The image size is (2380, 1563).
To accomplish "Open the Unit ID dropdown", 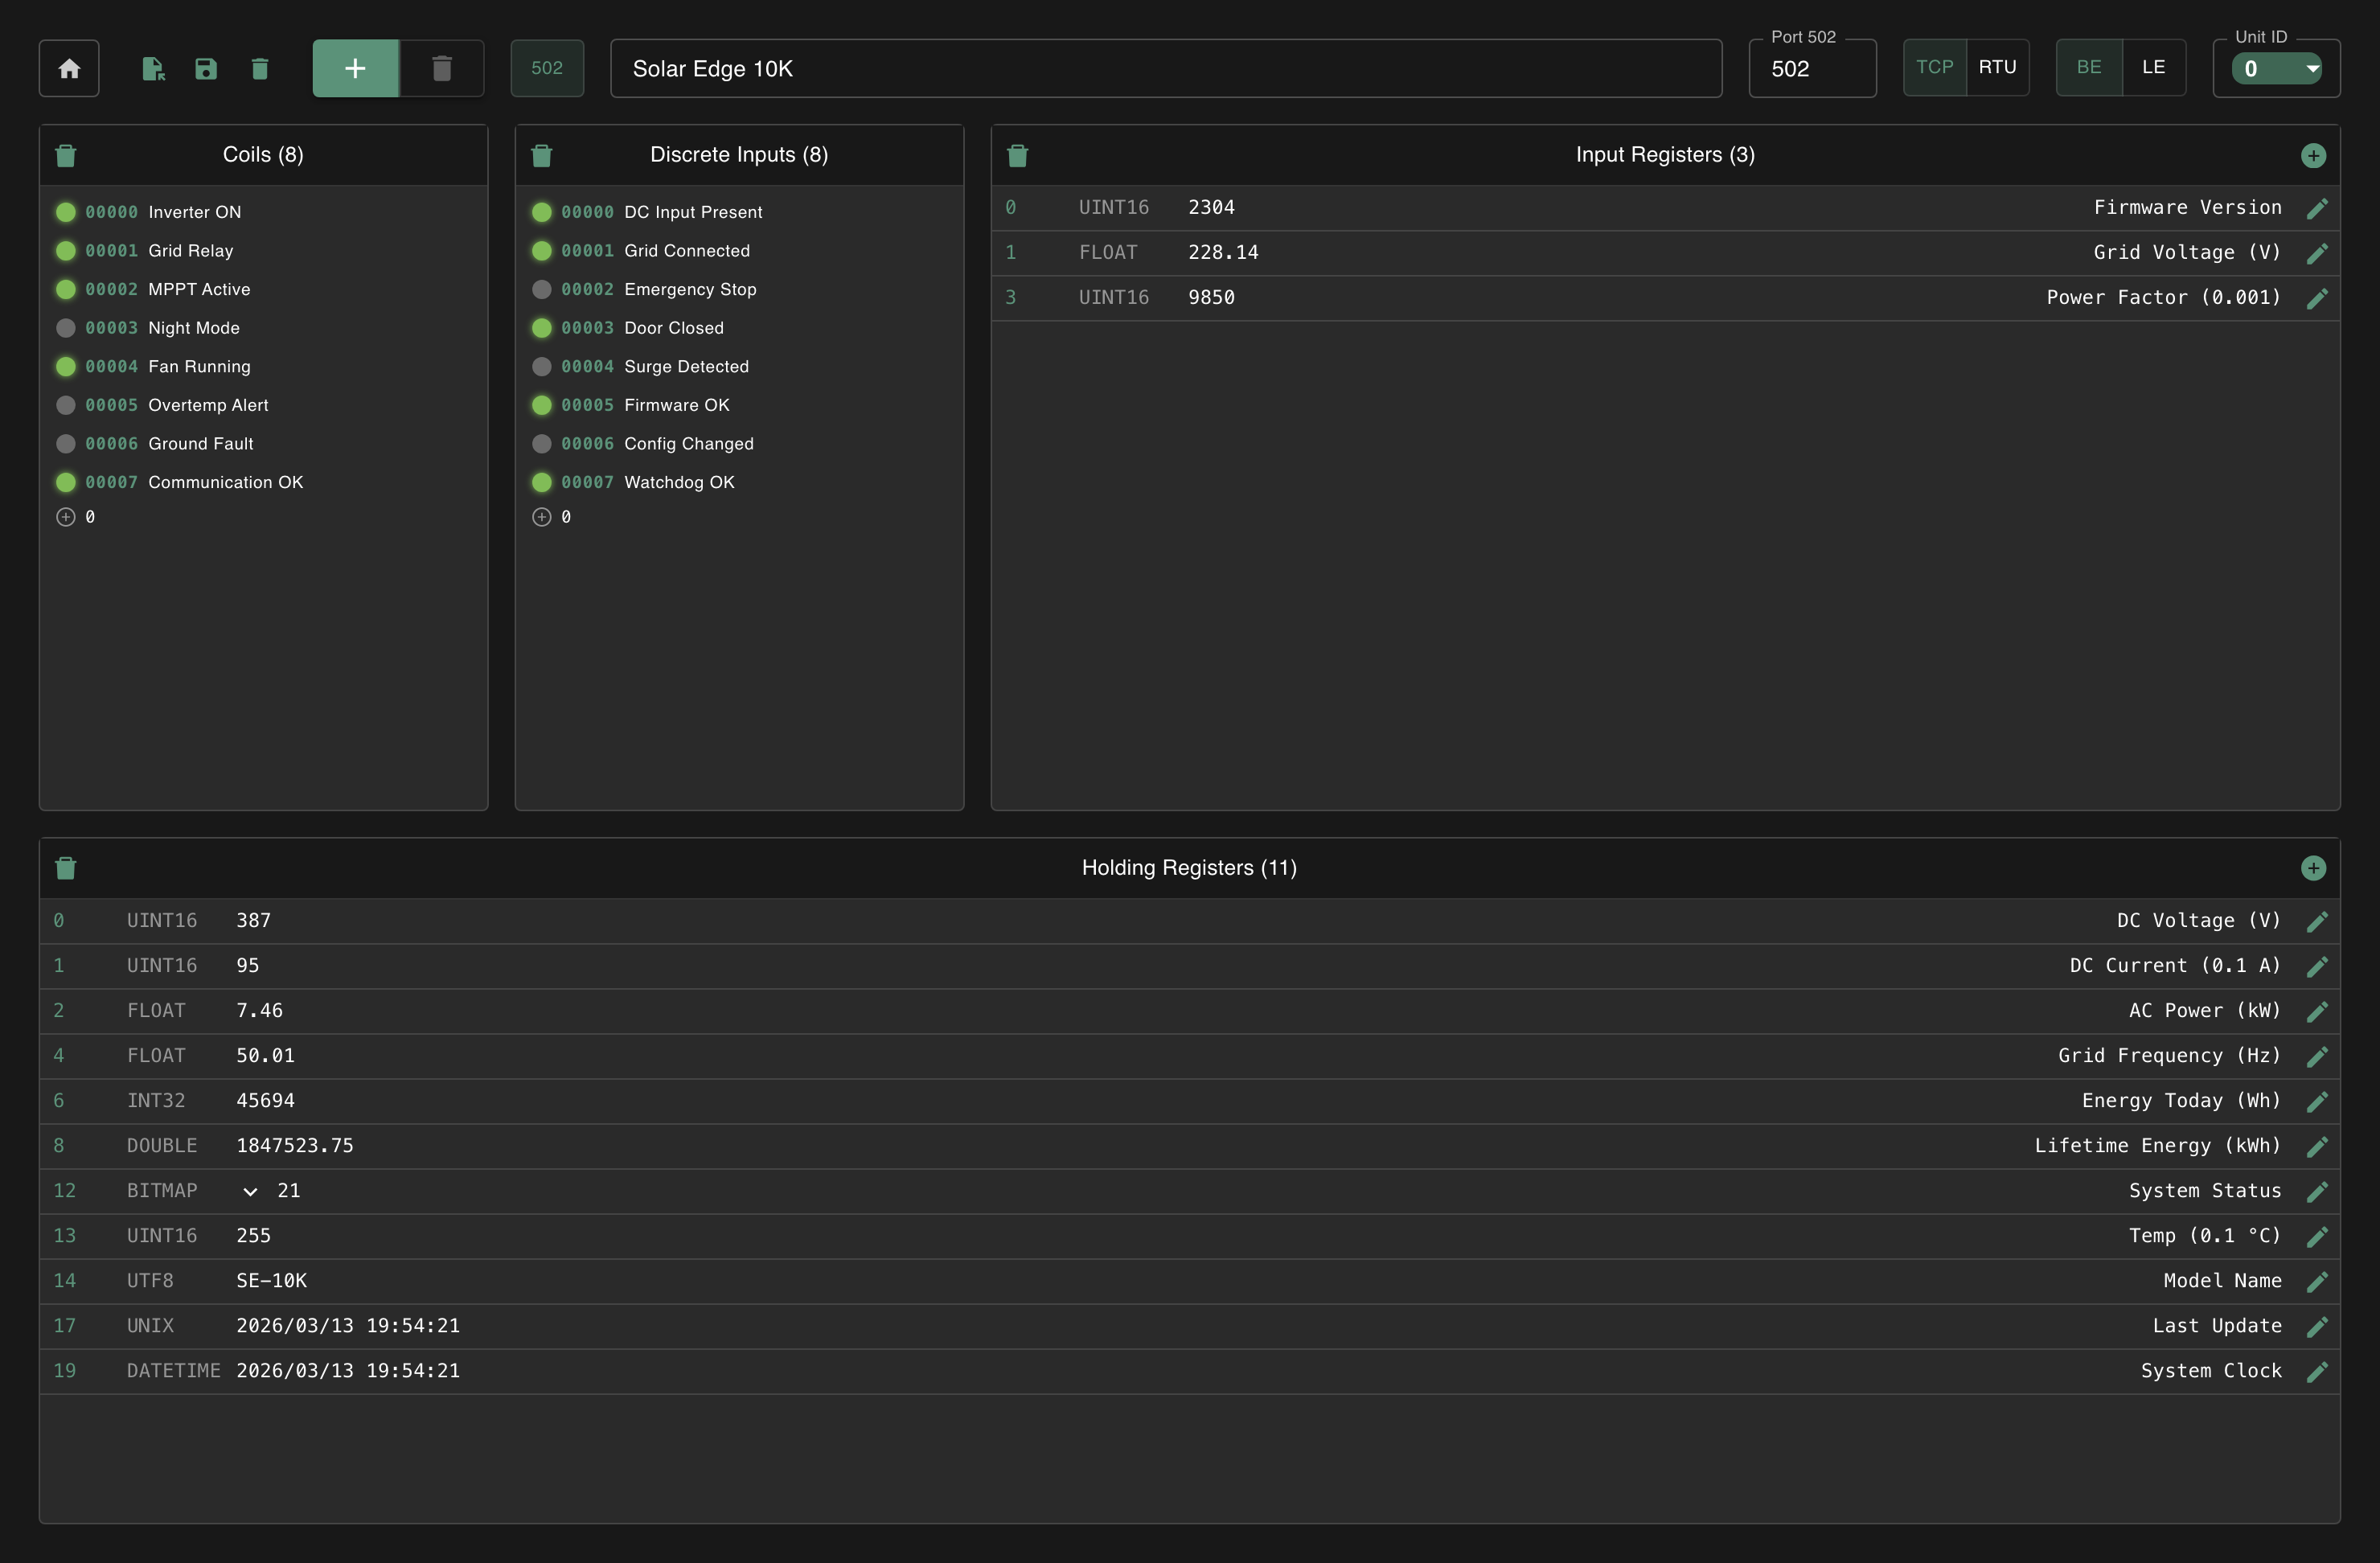I will coord(2276,69).
